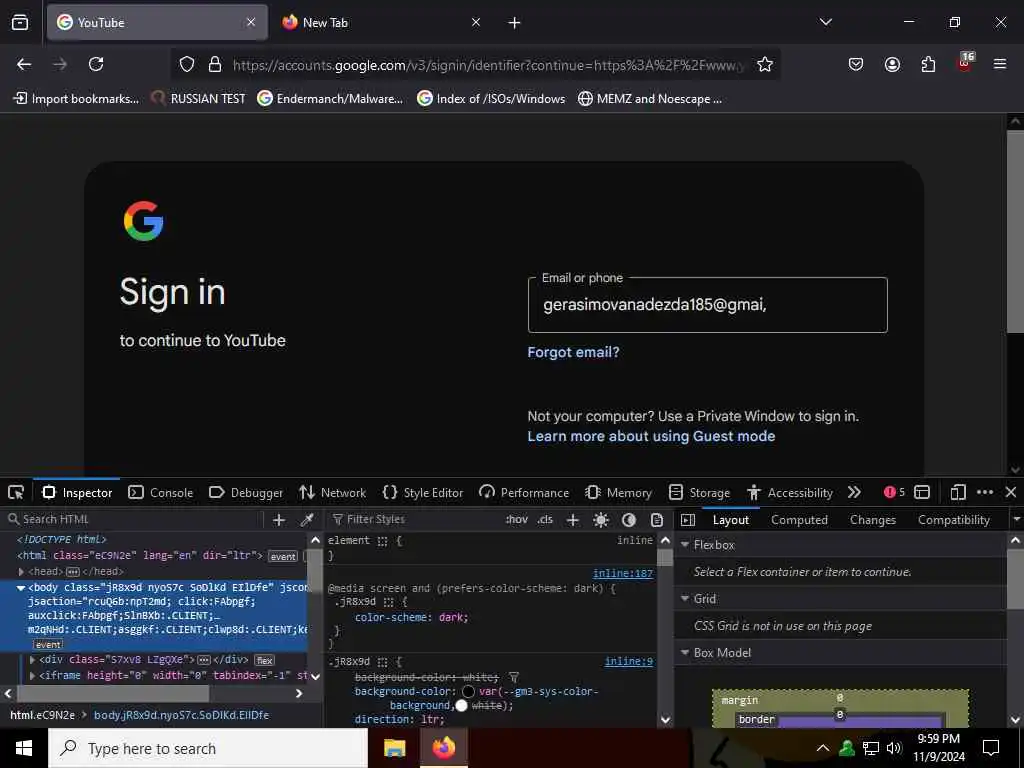1024x768 pixels.
Task: Open tracking protection shield icon
Action: click(x=187, y=64)
